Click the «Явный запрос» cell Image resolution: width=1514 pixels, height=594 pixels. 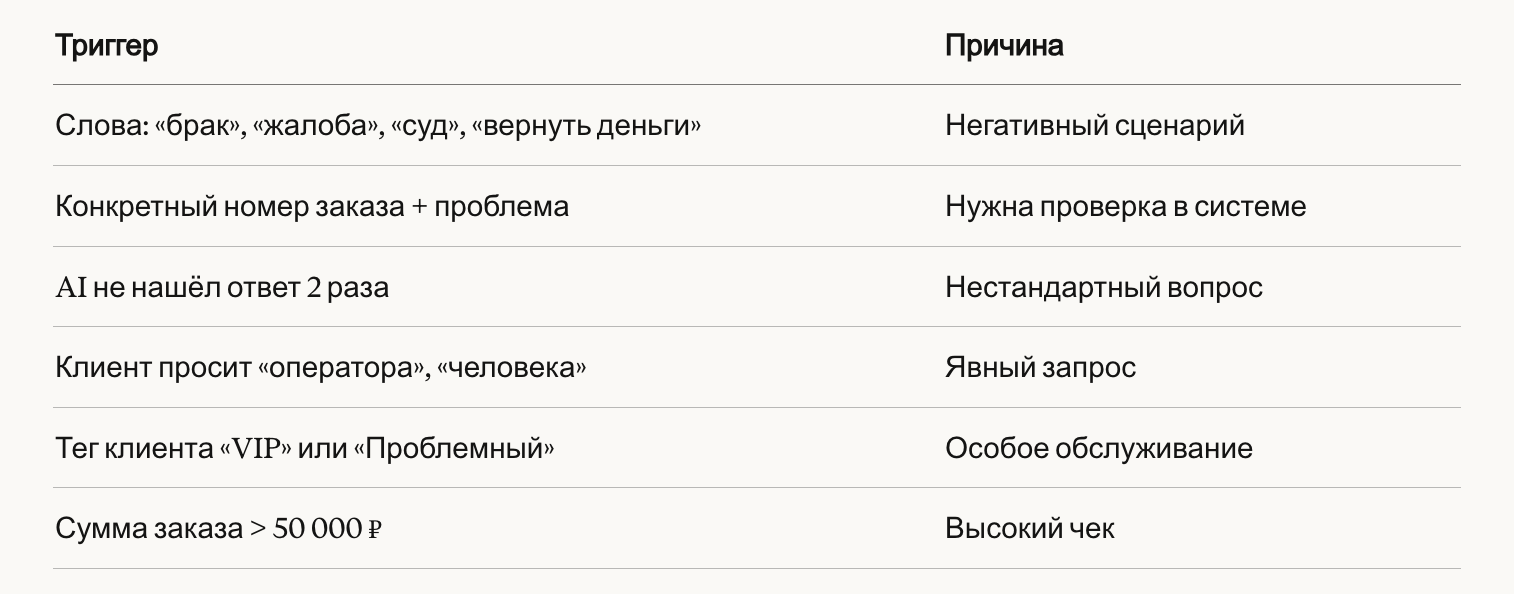coord(1040,368)
